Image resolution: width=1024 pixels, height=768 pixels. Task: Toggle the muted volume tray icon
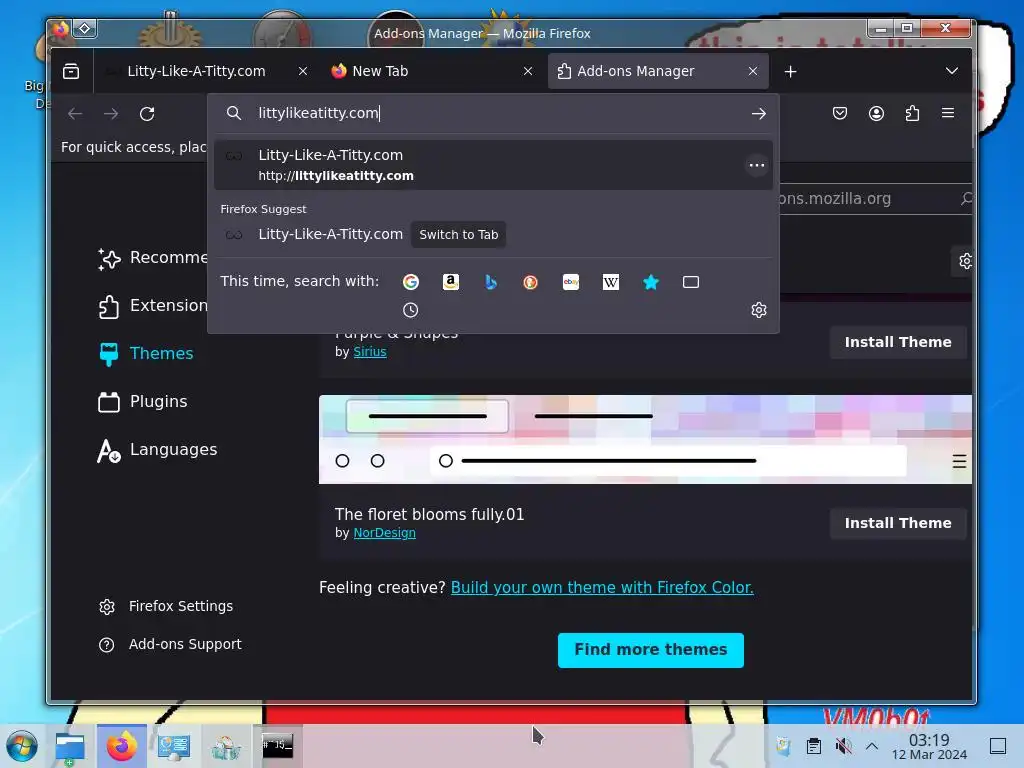(x=844, y=746)
